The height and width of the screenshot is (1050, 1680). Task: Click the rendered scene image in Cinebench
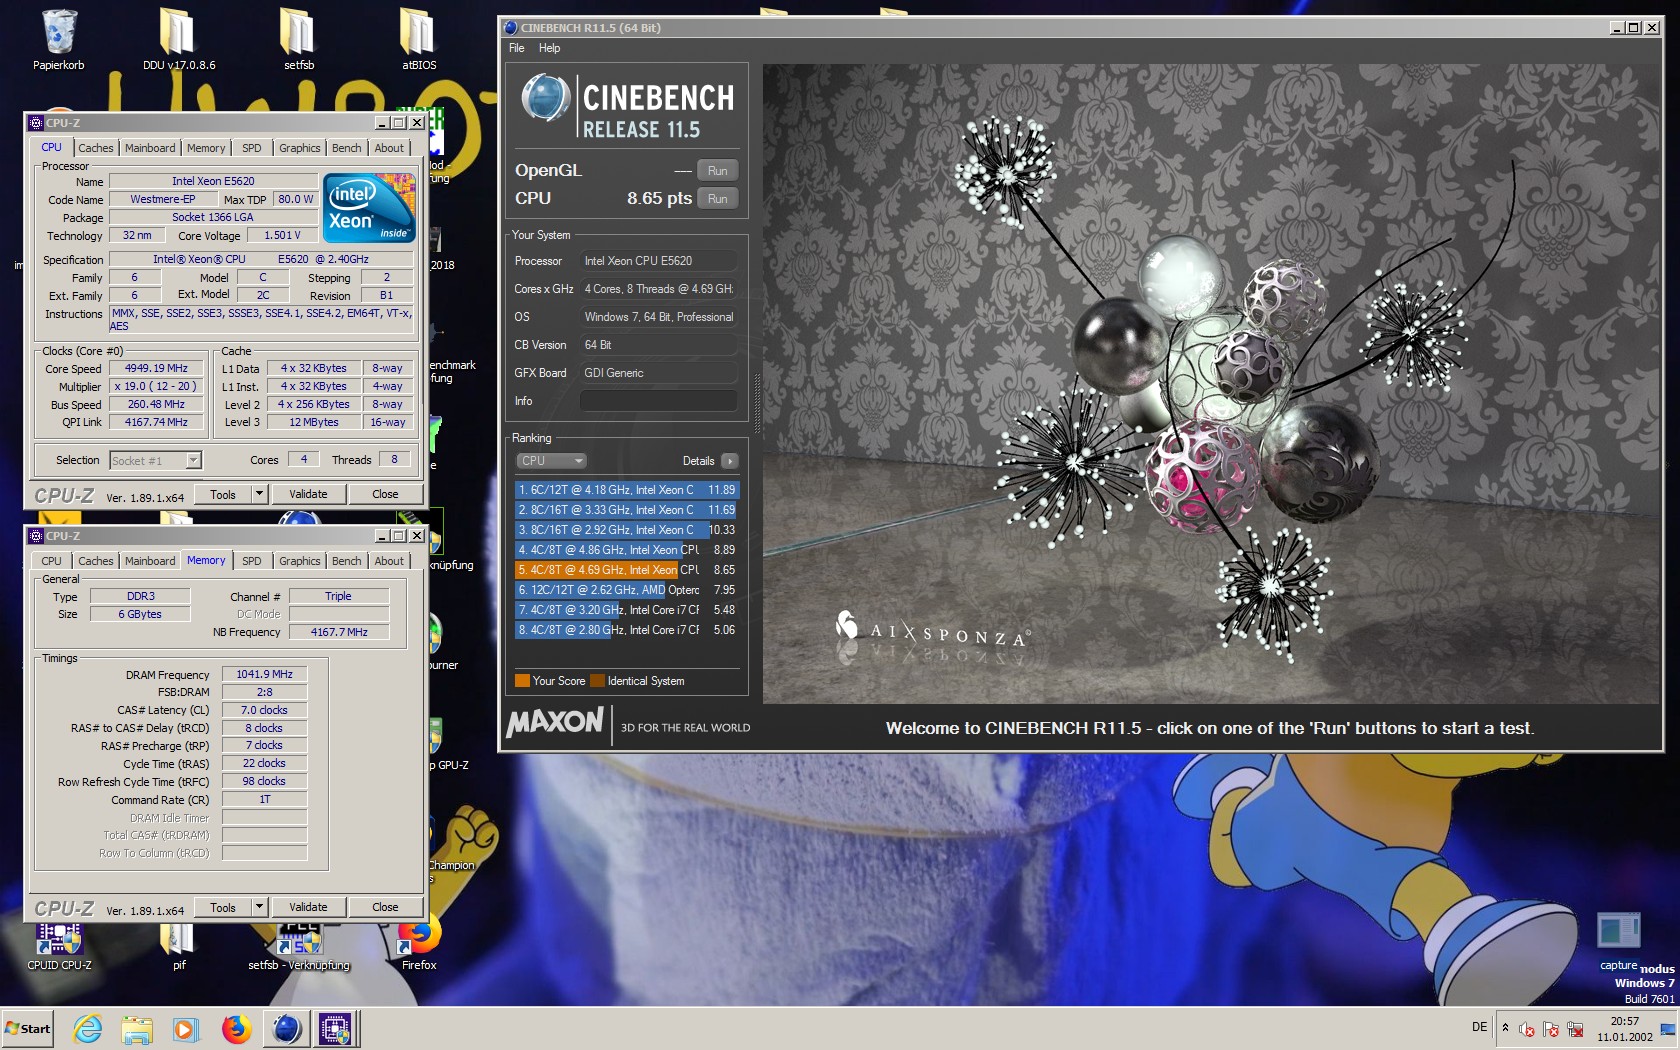click(1210, 384)
